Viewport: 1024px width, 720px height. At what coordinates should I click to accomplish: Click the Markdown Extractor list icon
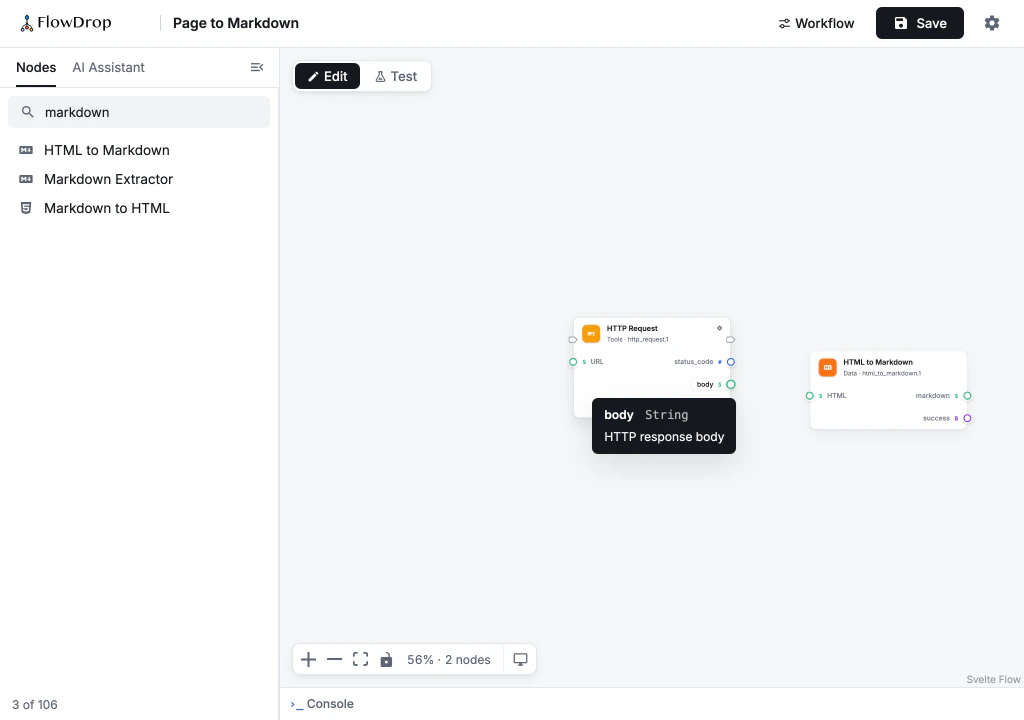tap(26, 179)
